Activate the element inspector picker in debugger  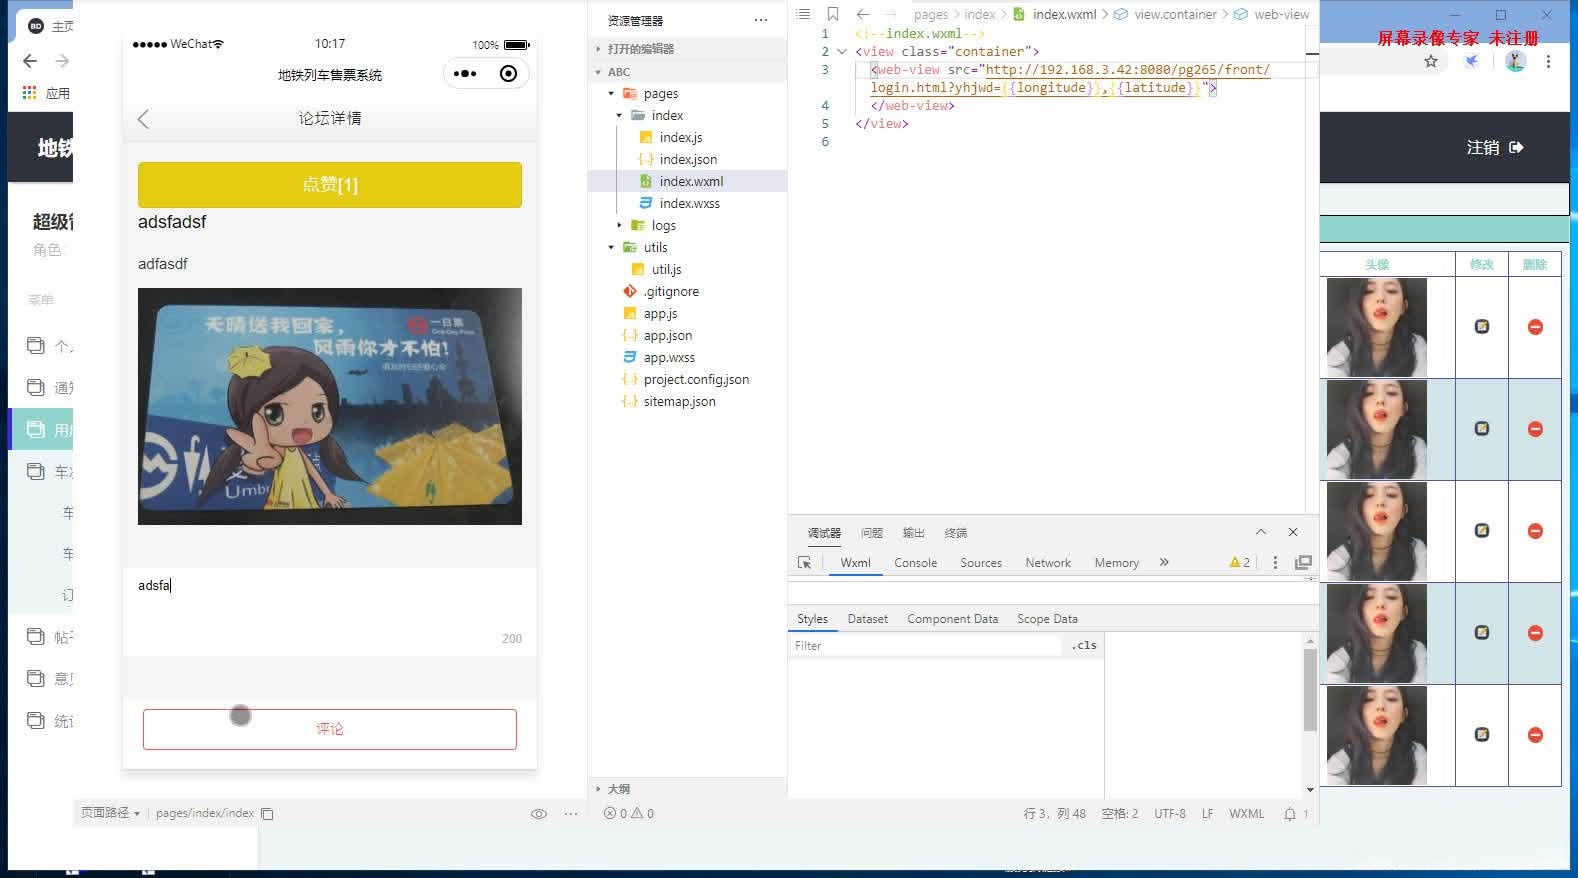(x=804, y=563)
